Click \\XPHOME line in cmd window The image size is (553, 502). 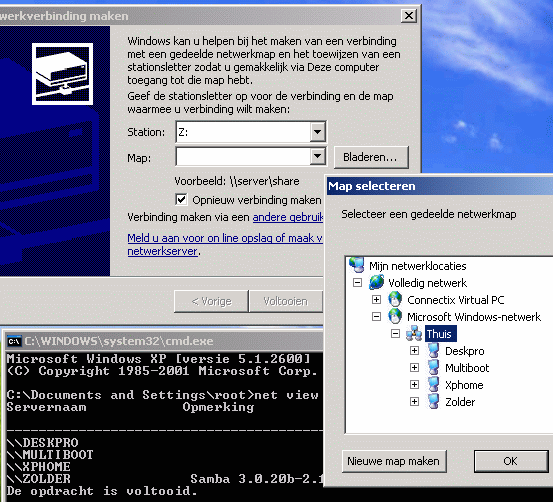38,466
